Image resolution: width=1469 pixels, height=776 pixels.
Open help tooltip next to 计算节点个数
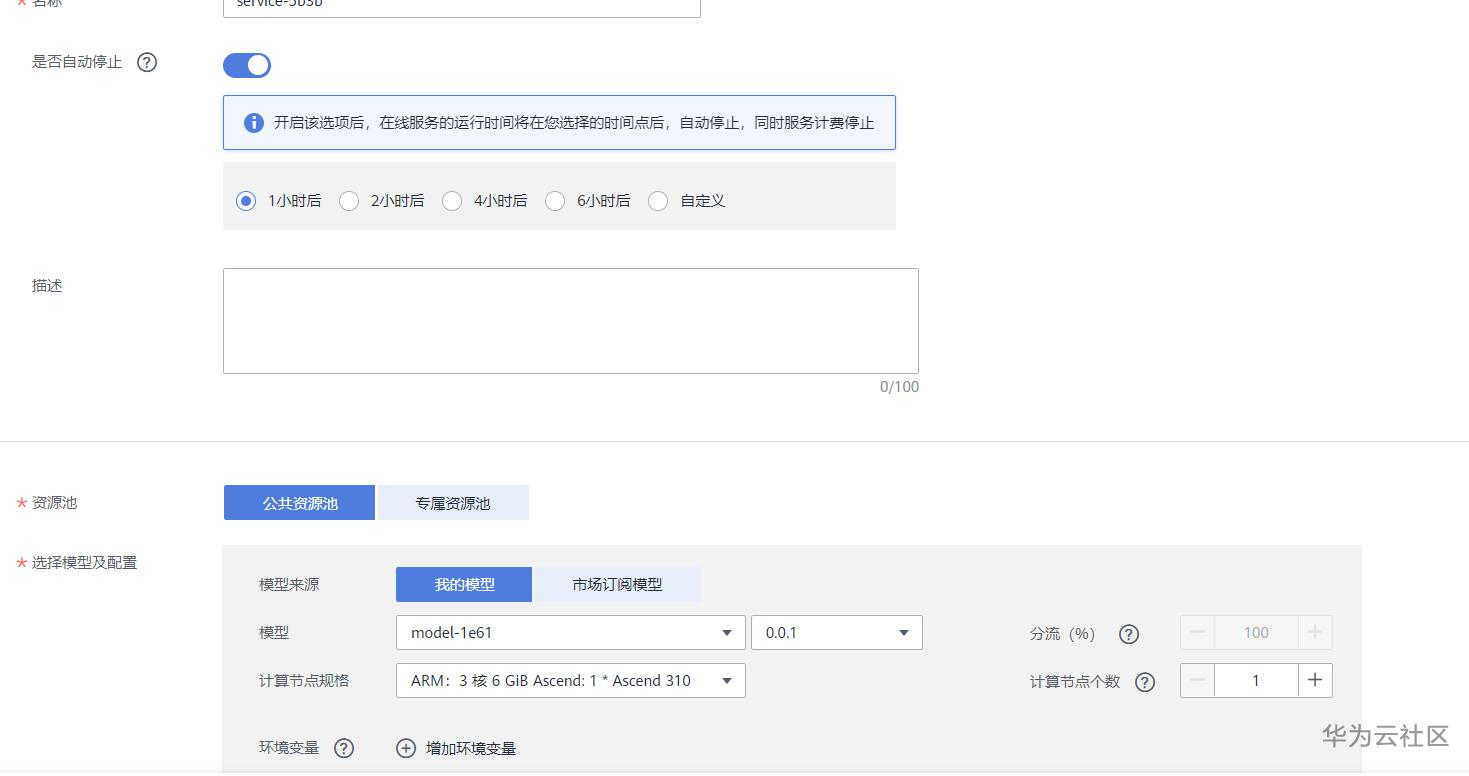click(1144, 682)
